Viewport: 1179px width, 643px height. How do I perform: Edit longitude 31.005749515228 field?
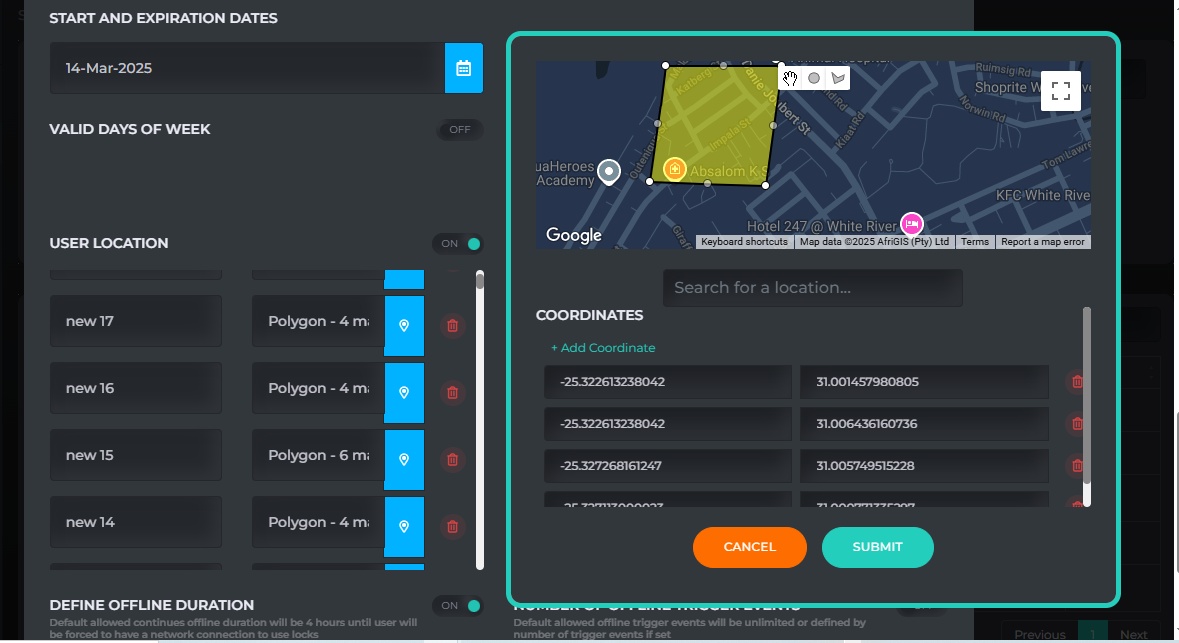pos(924,466)
